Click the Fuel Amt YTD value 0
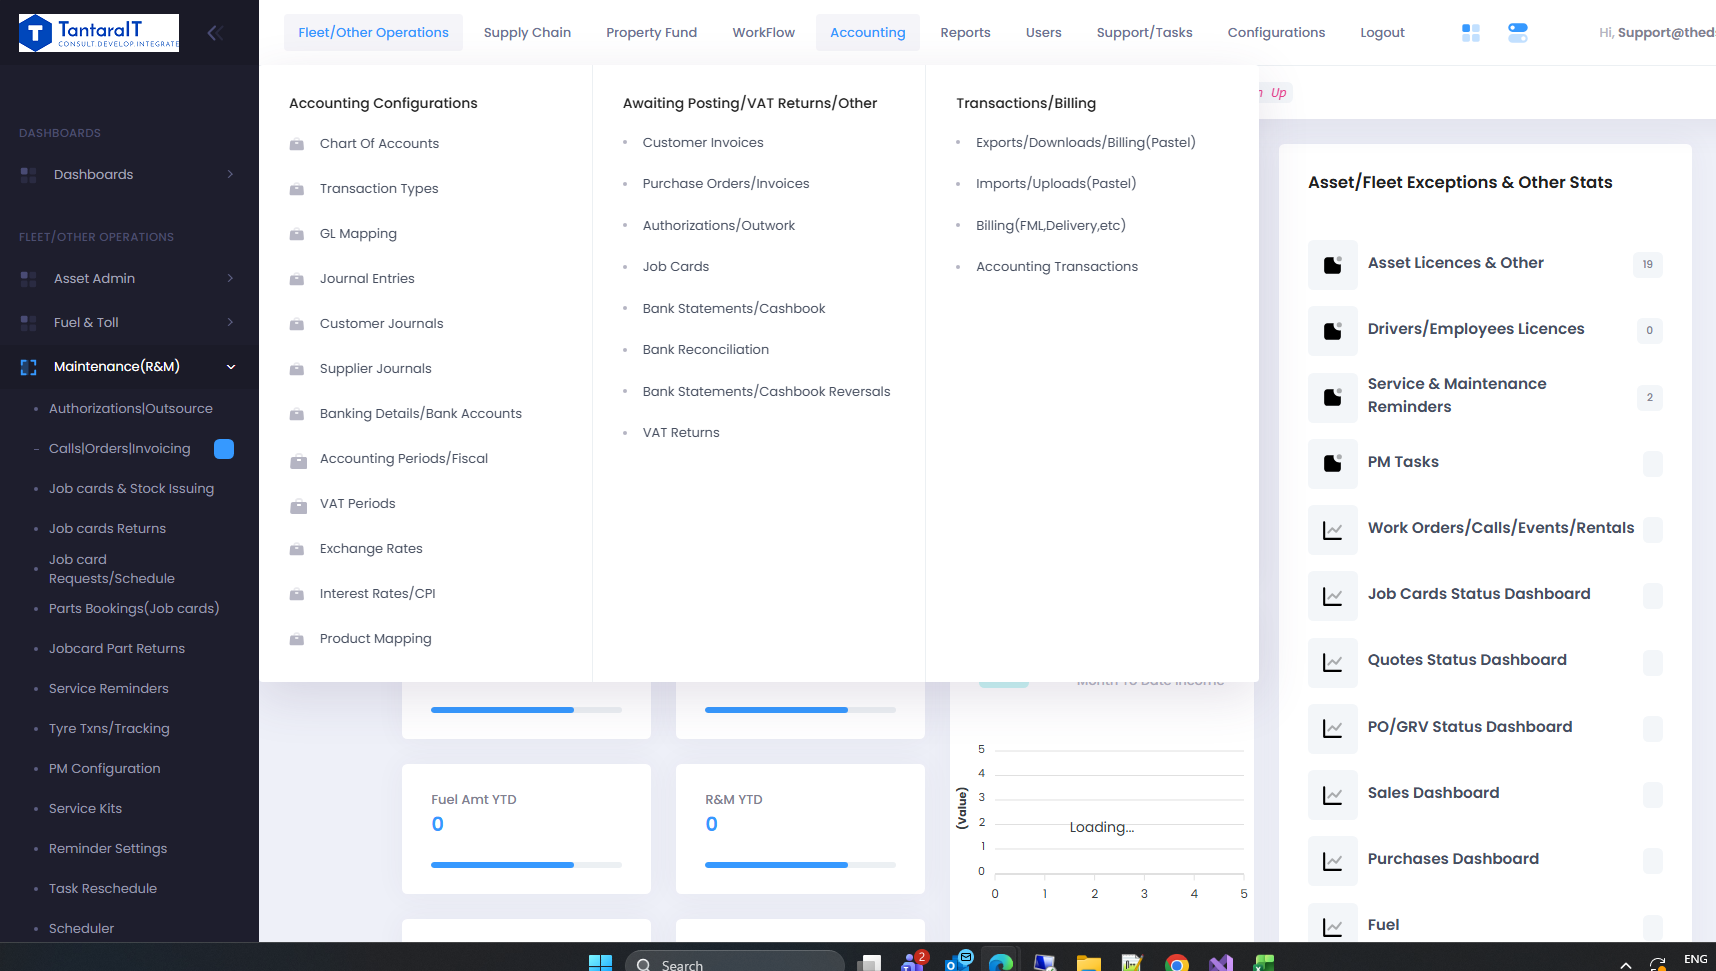Viewport: 1716px width, 971px height. click(438, 825)
